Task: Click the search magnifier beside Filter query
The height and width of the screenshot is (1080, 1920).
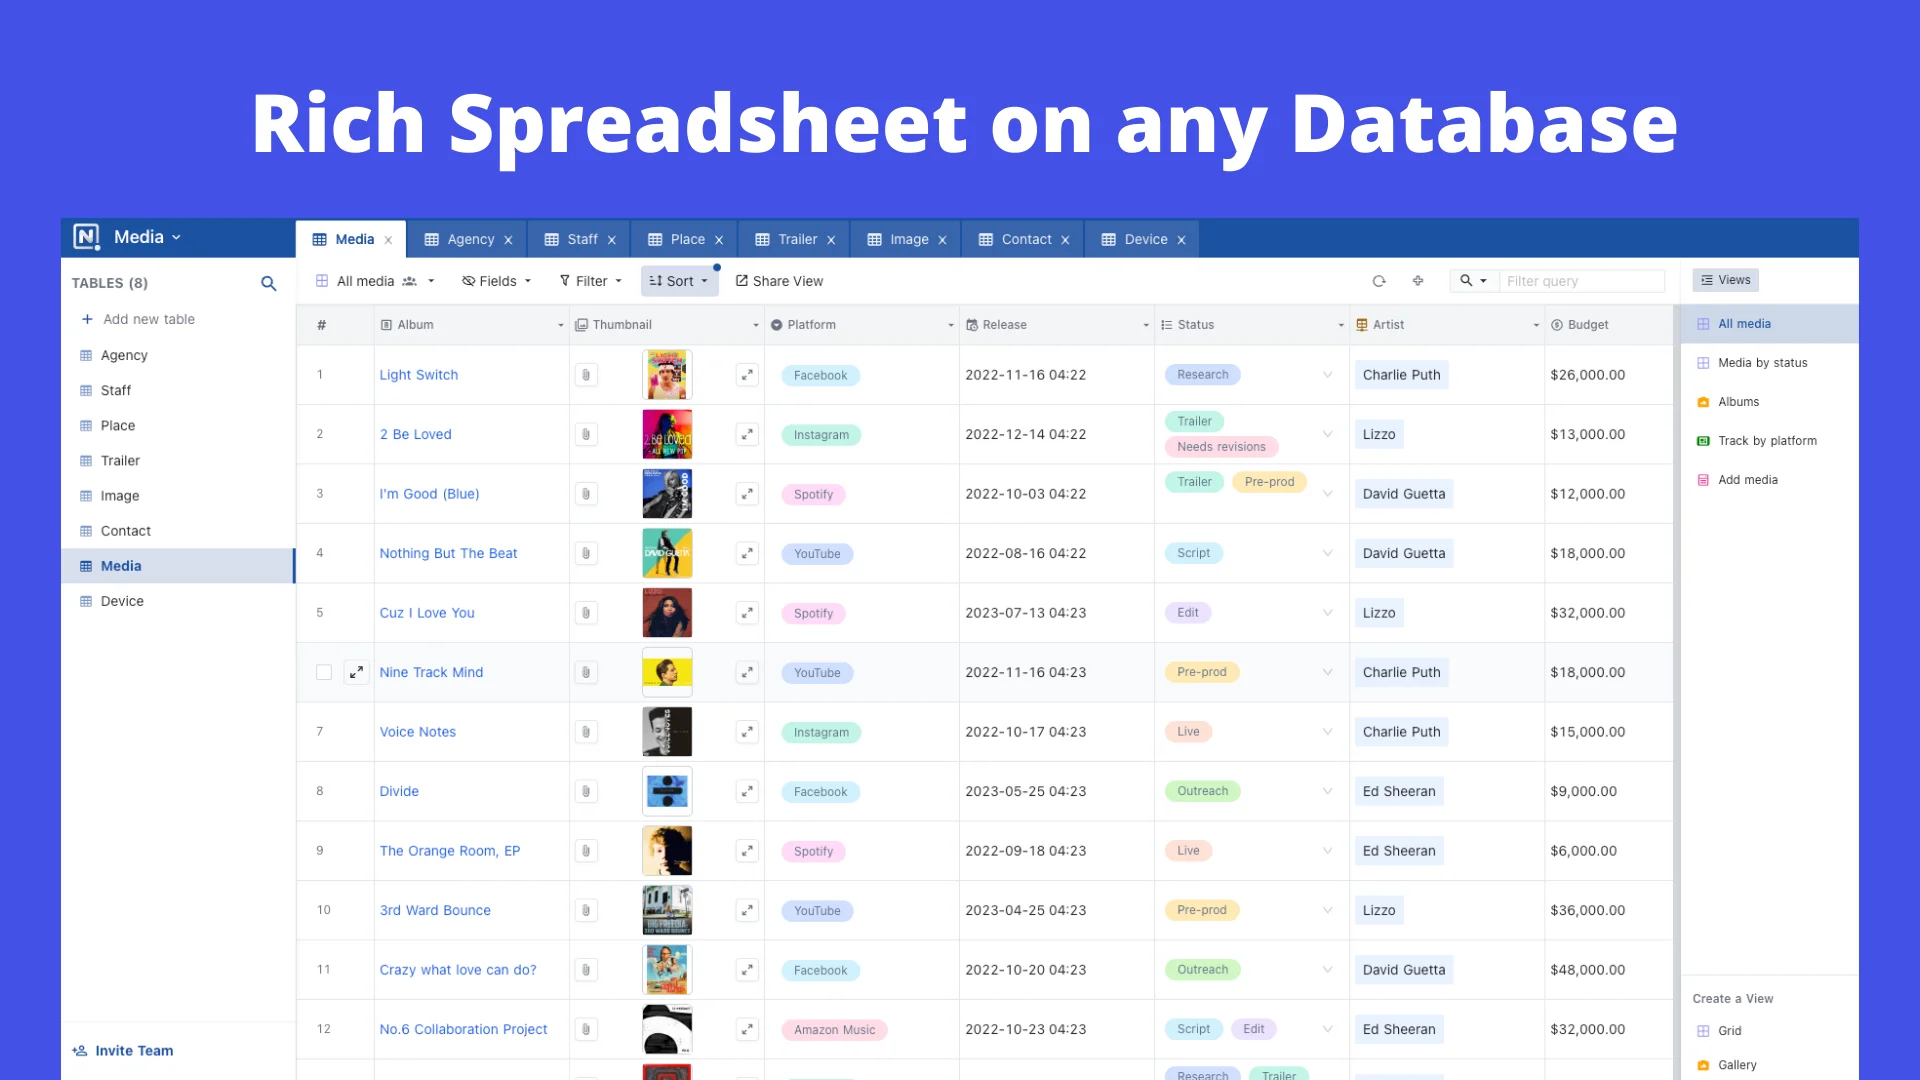Action: [x=1467, y=281]
